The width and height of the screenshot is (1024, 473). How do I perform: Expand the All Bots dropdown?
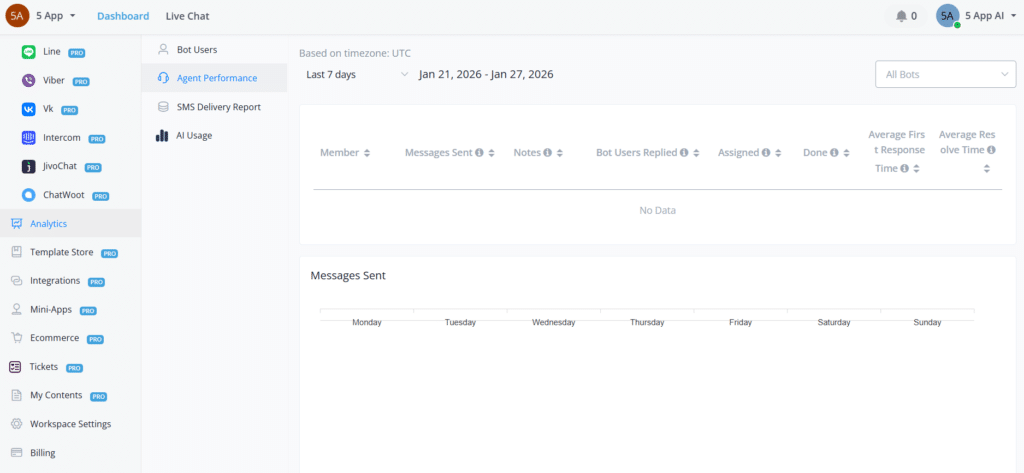click(944, 74)
